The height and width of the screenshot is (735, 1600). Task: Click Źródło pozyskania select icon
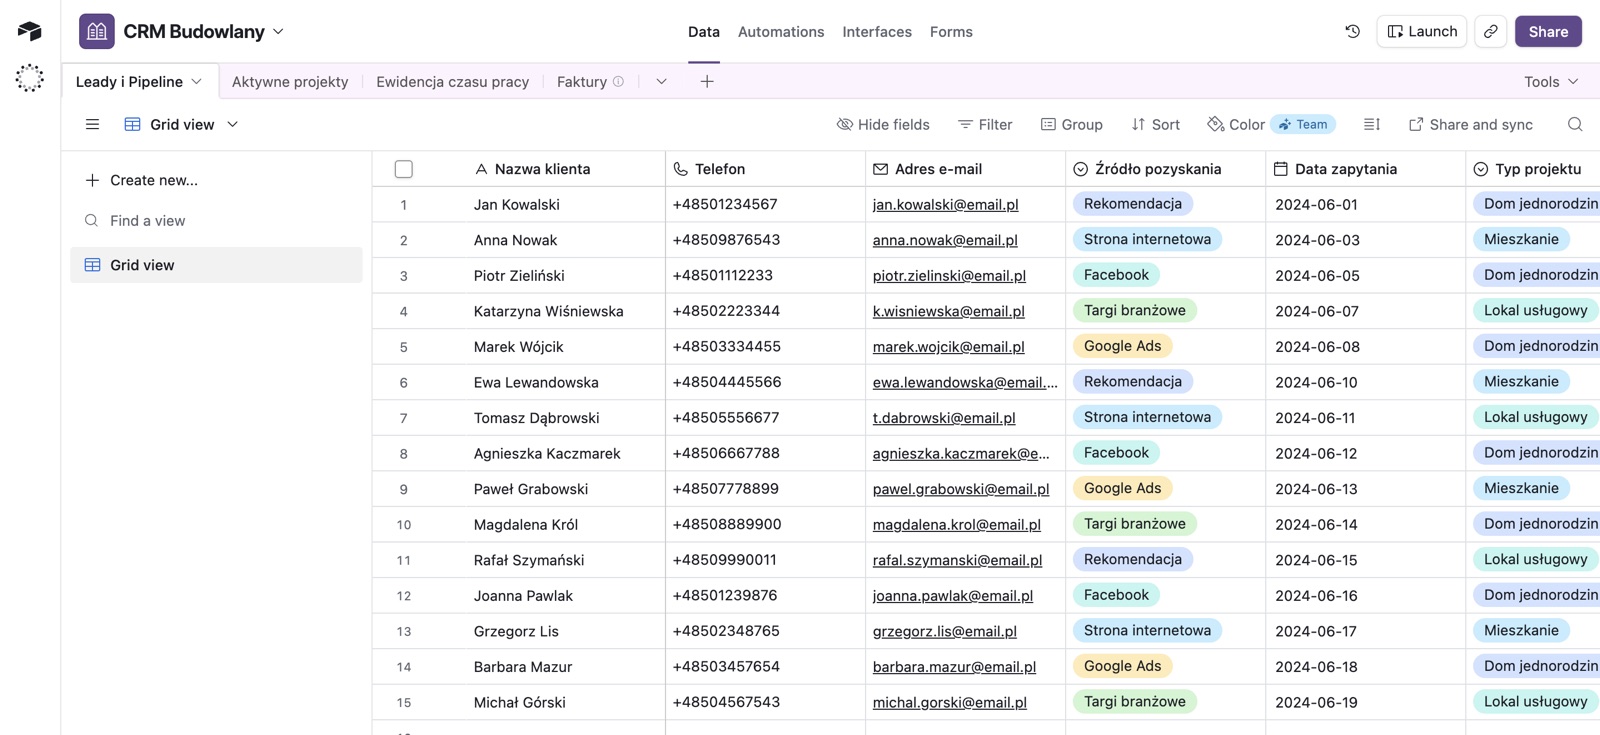pos(1080,169)
